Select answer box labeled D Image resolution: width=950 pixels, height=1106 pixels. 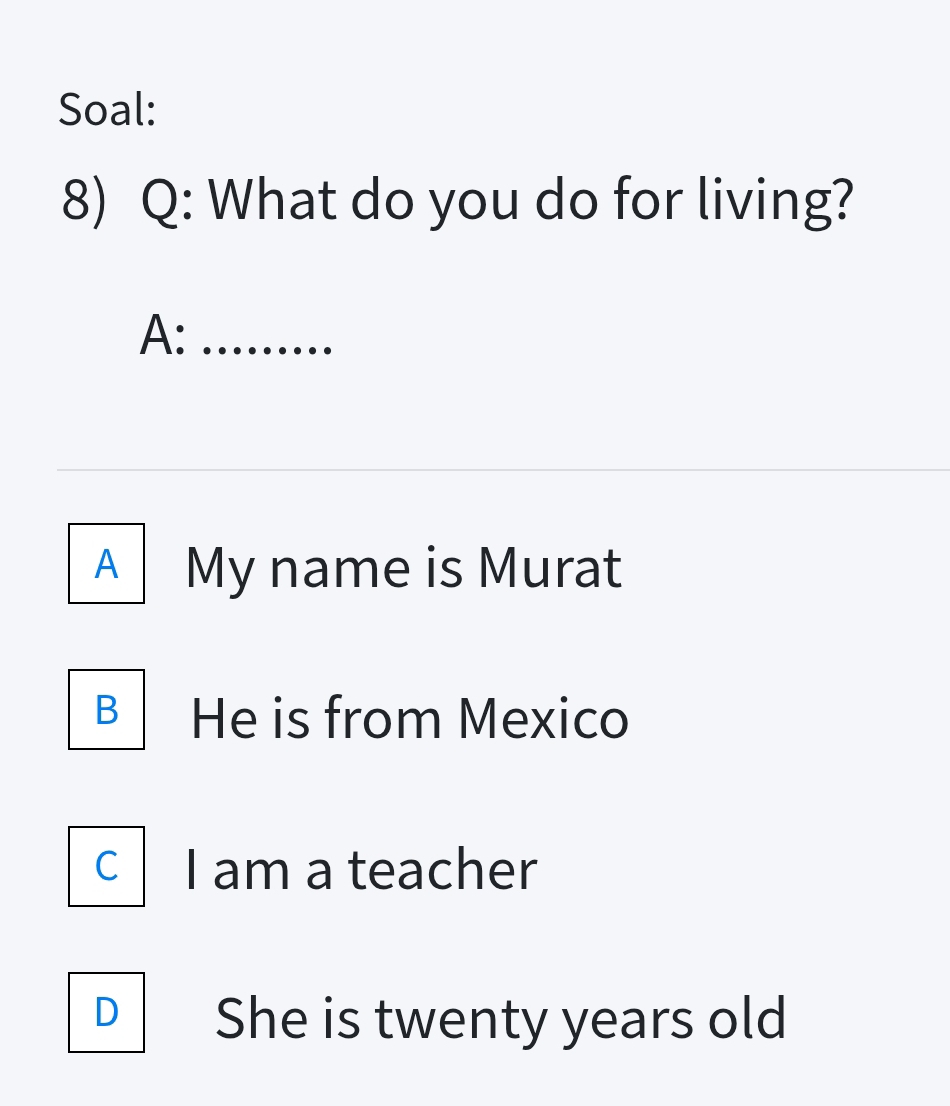coord(106,1013)
